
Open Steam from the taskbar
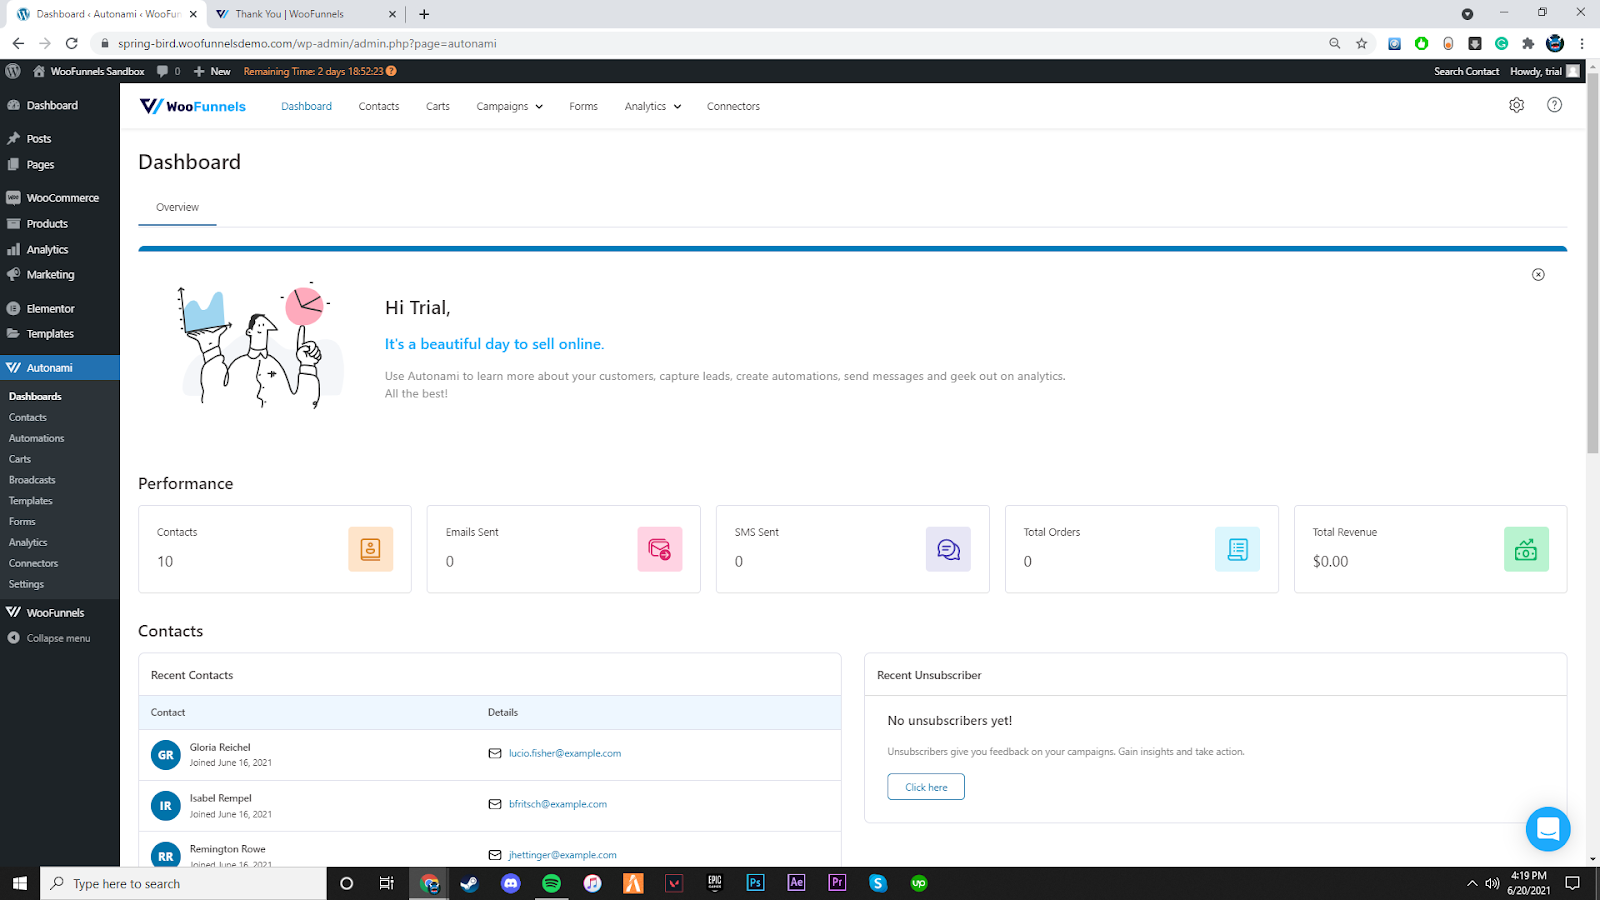[x=469, y=883]
